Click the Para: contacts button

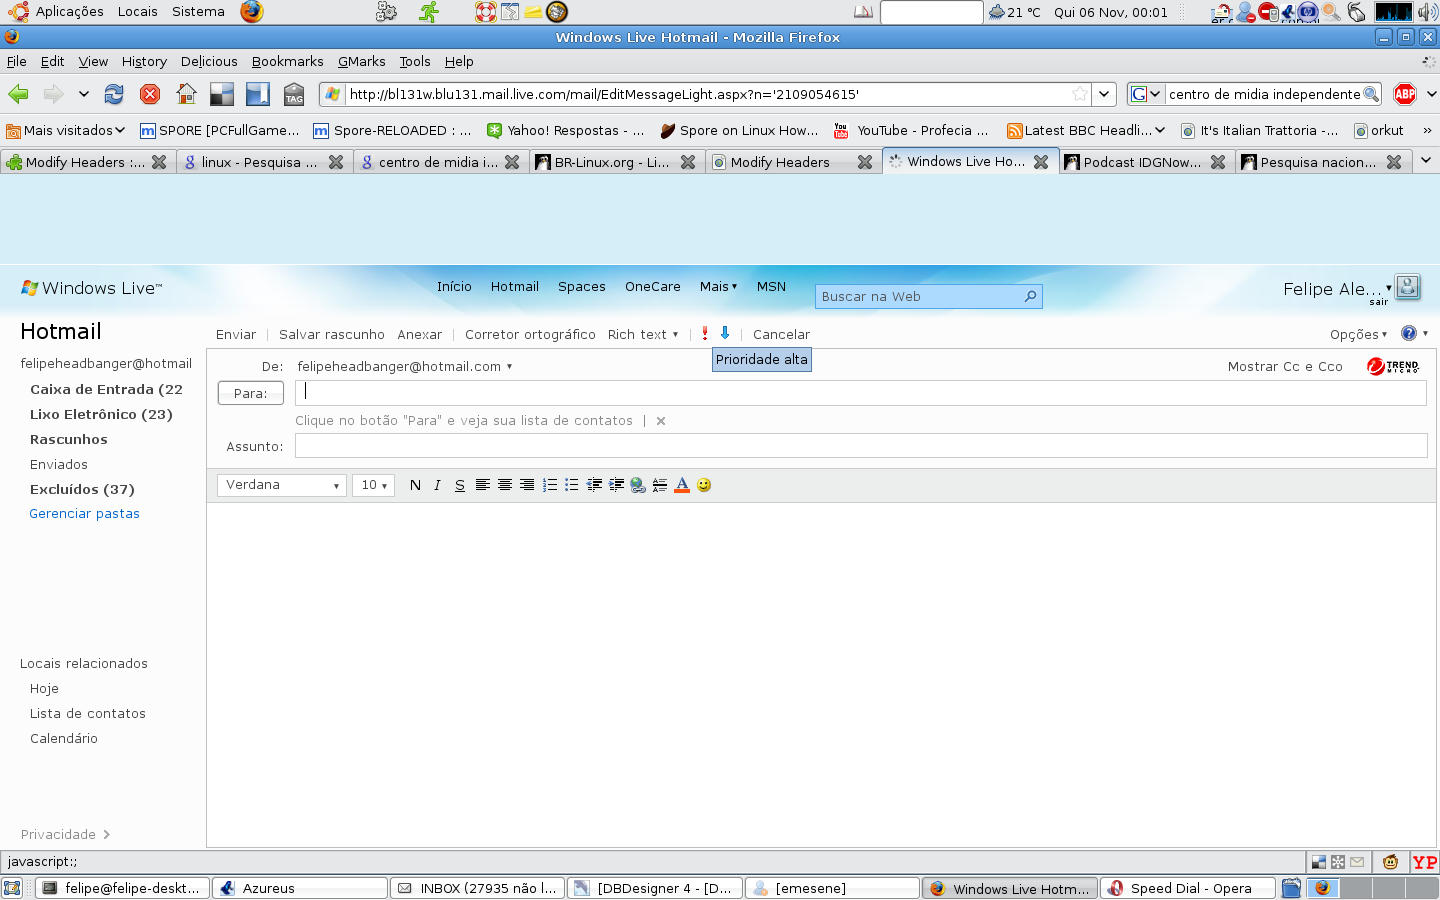tap(250, 393)
